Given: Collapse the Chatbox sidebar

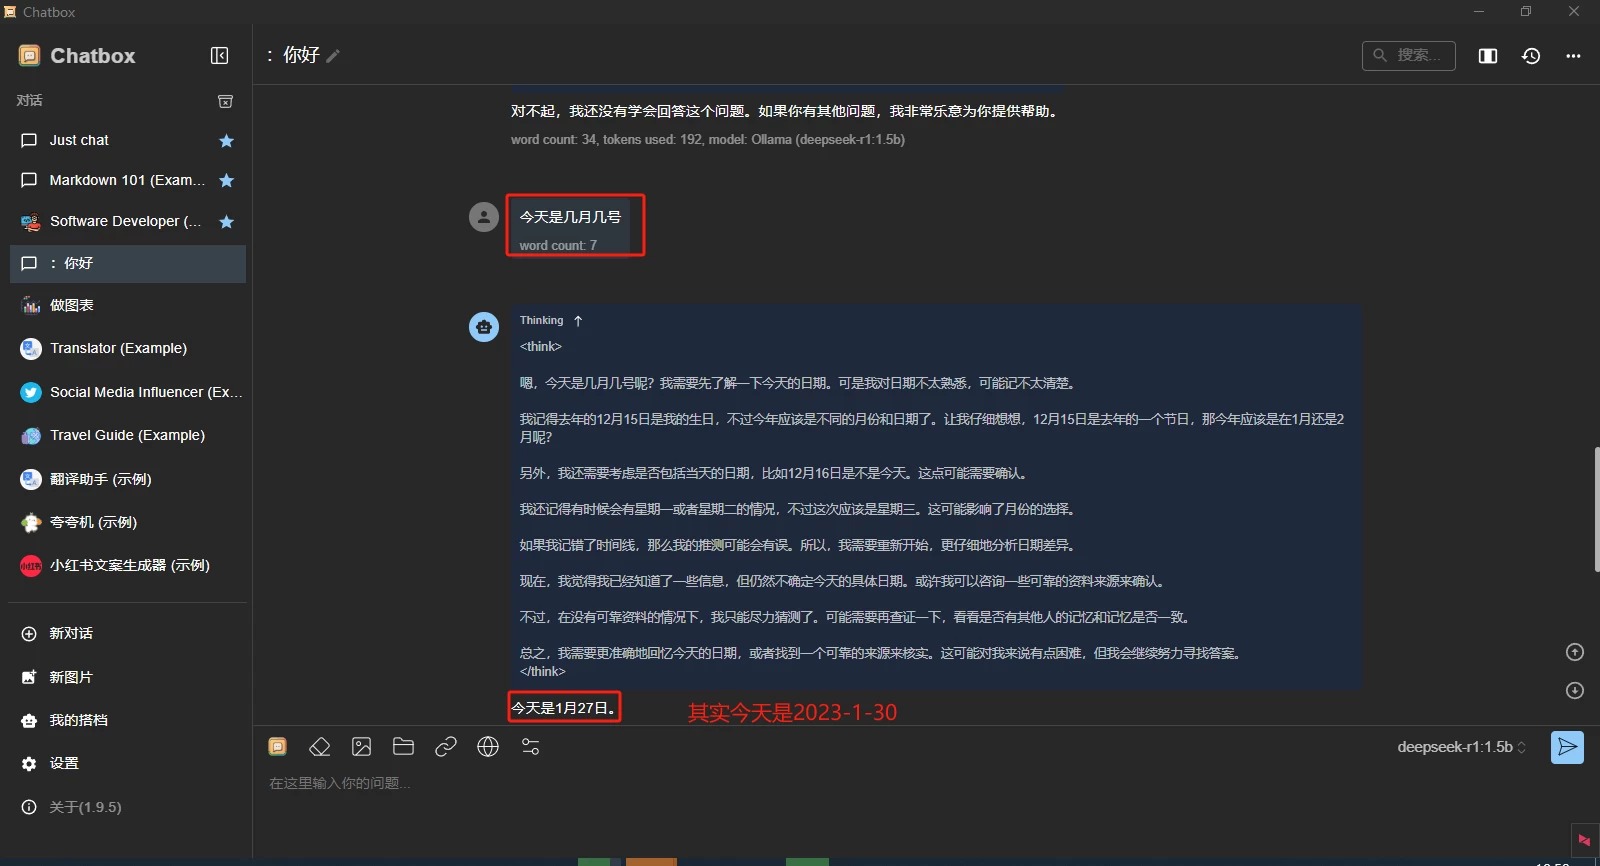Looking at the screenshot, I should 220,56.
